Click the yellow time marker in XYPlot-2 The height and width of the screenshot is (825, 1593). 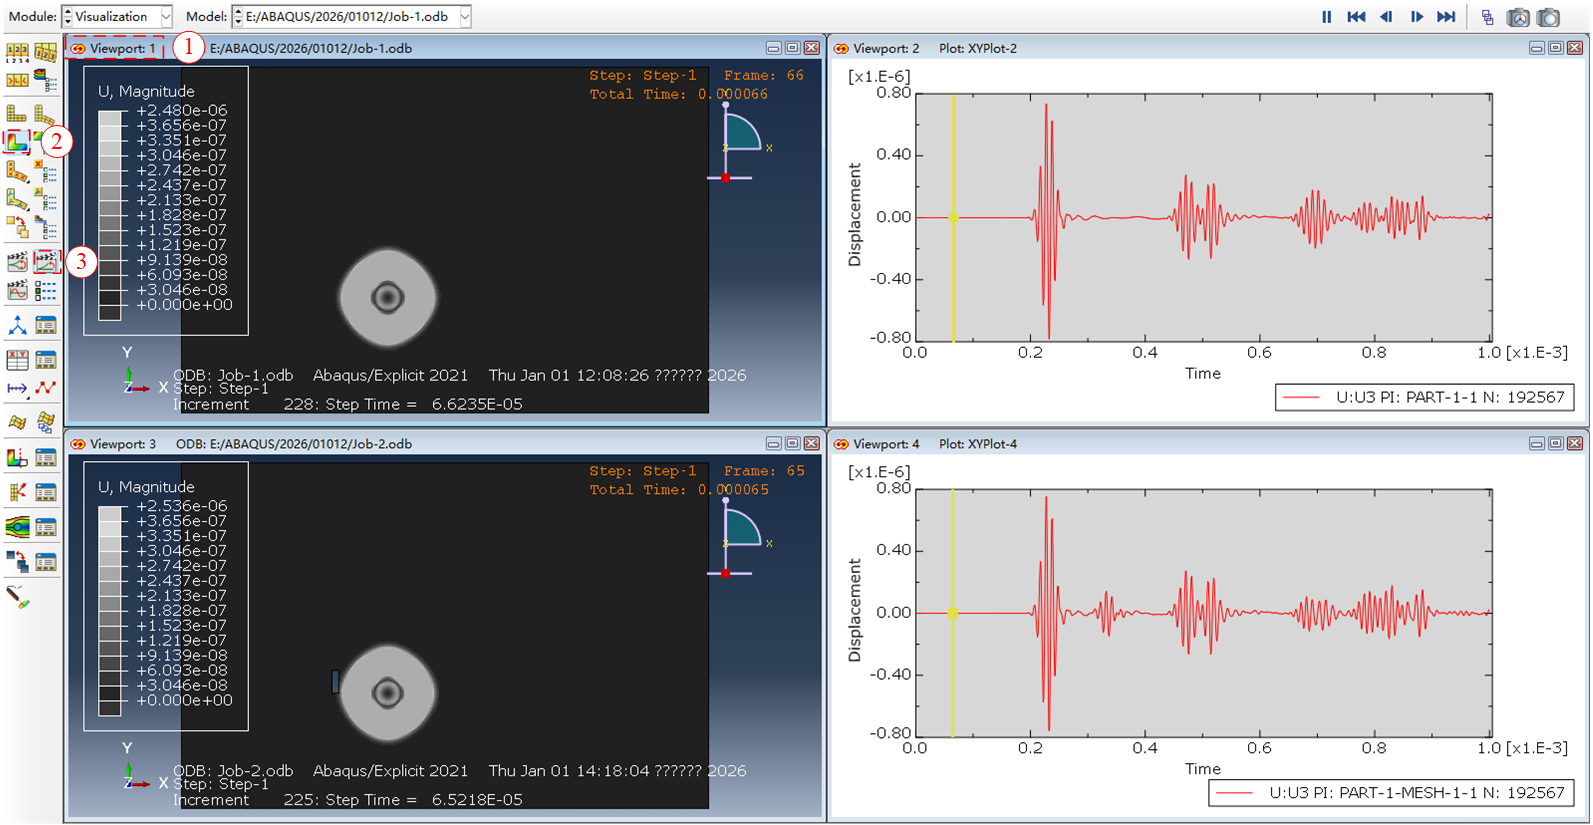tap(953, 217)
